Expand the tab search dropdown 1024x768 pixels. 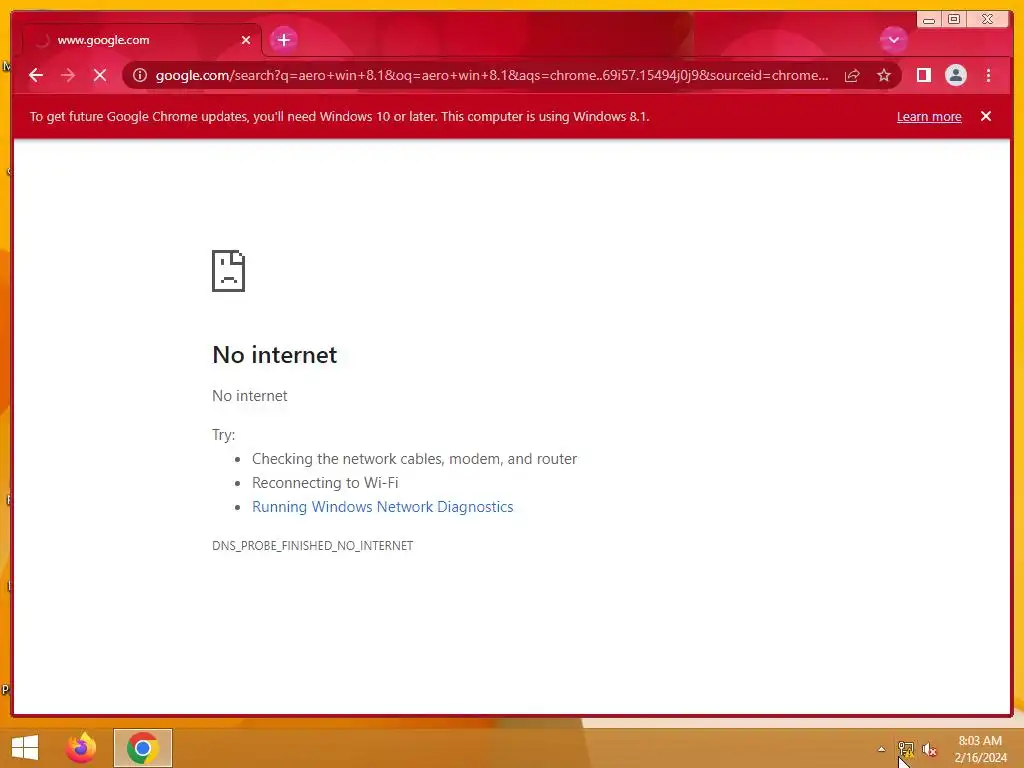[x=893, y=40]
